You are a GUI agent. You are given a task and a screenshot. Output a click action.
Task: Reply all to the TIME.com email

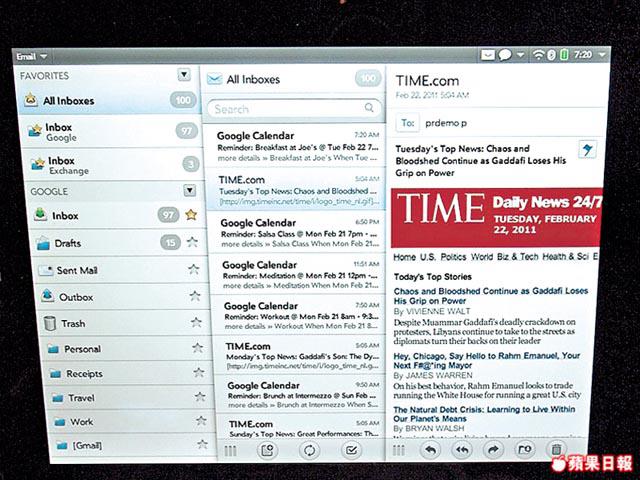462,450
